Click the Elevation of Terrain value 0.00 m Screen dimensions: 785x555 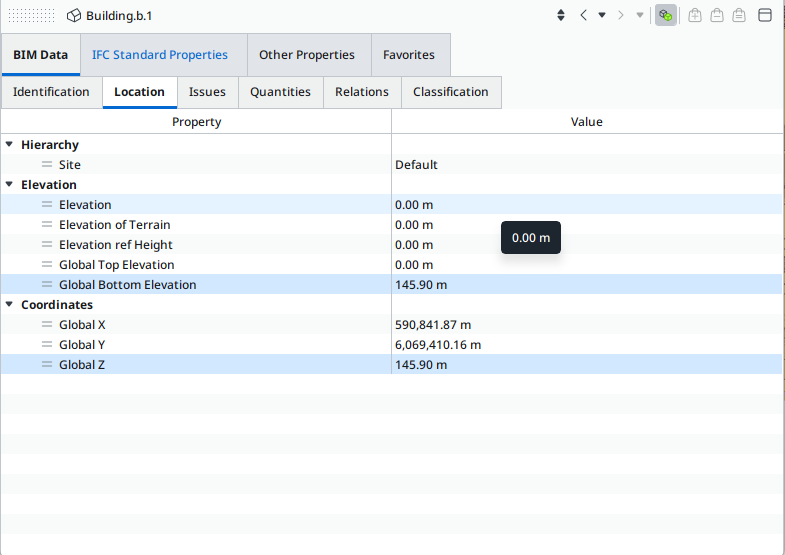click(x=414, y=225)
